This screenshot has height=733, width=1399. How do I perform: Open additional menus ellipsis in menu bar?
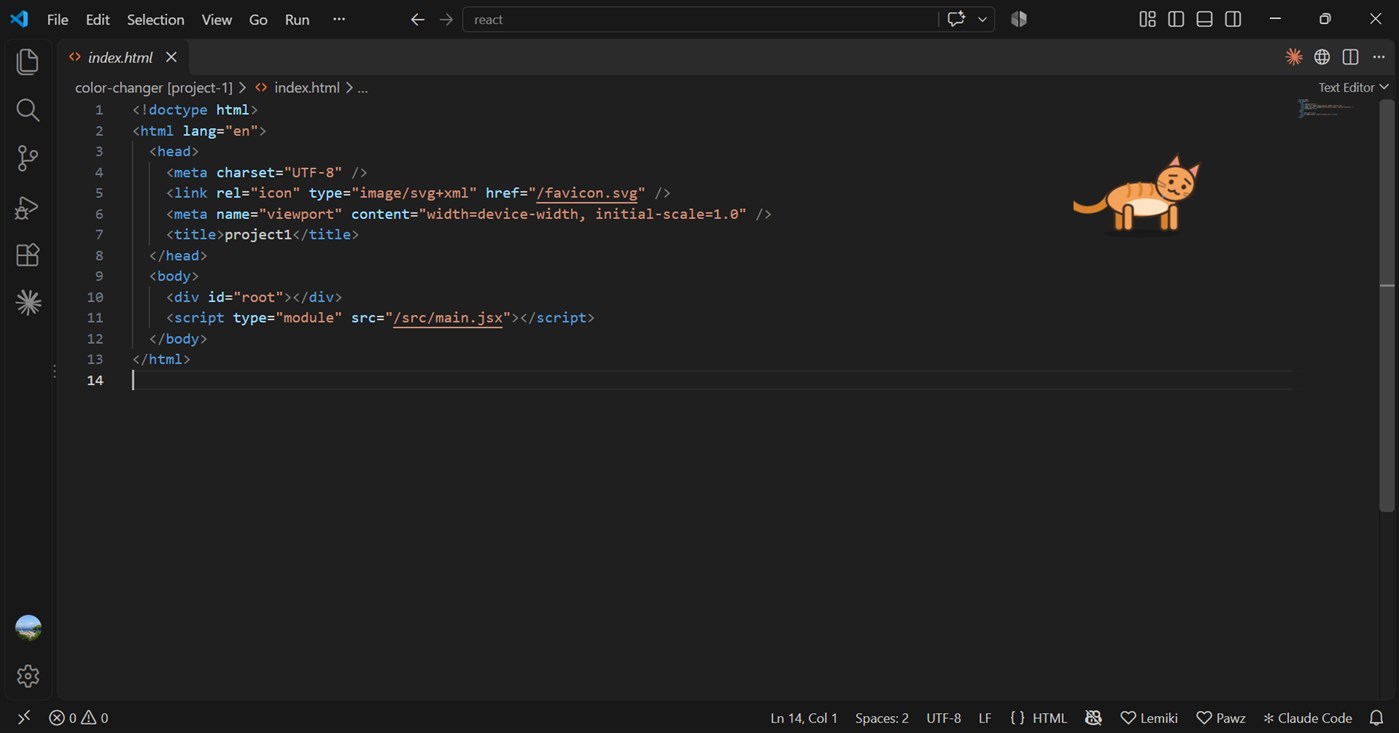339,19
